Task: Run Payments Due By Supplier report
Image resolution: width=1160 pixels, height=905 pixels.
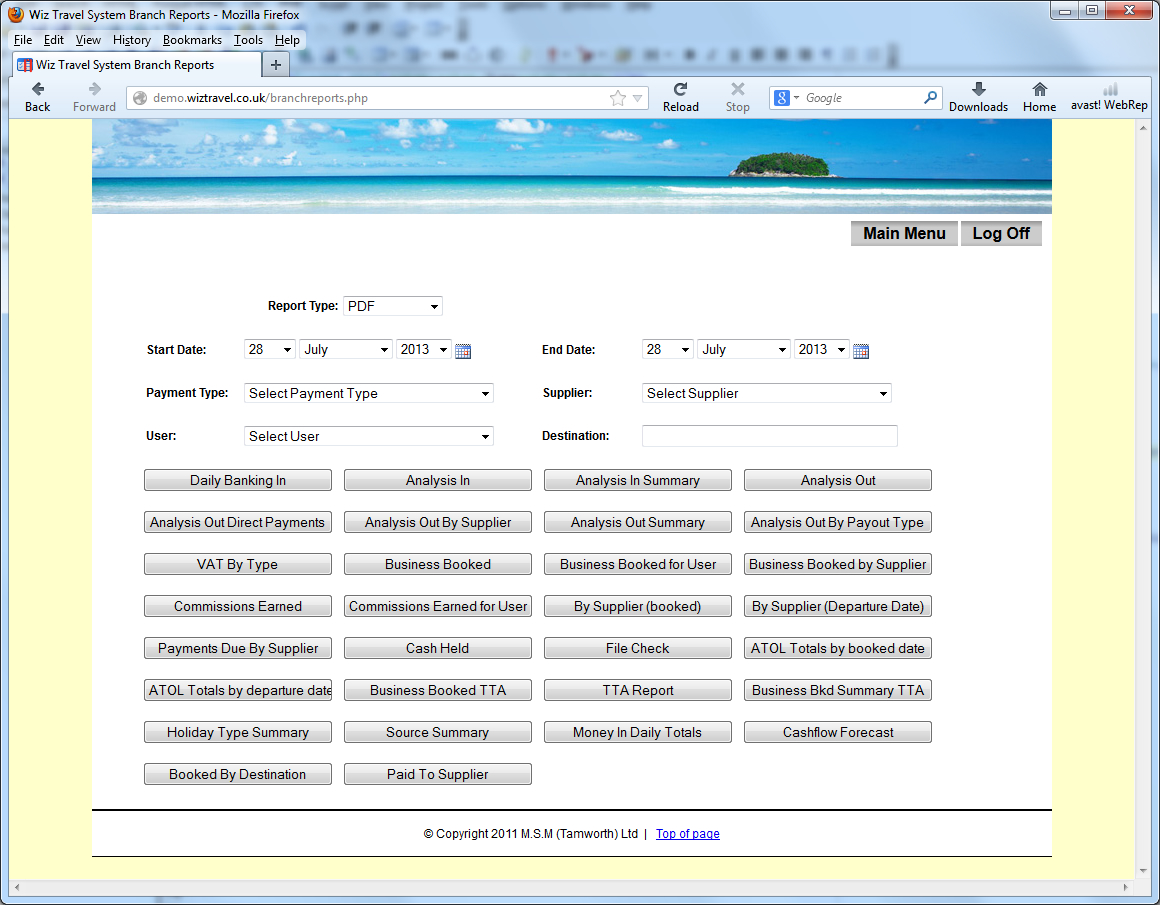Action: pyautogui.click(x=237, y=648)
